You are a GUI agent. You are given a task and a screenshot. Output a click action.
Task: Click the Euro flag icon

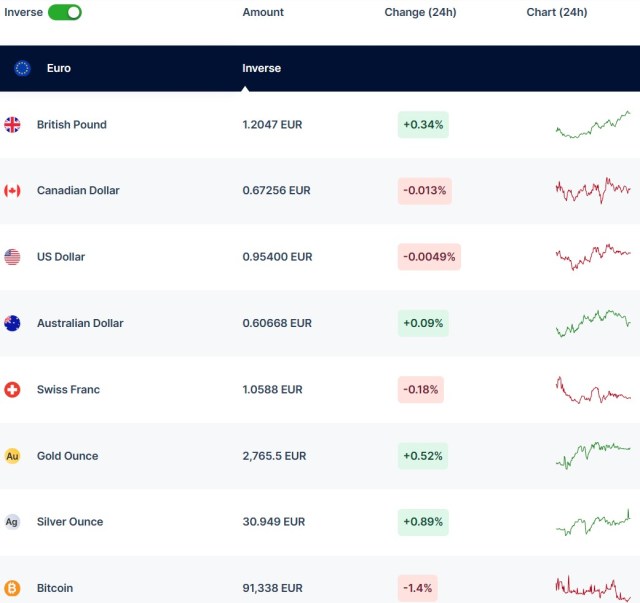pos(22,68)
